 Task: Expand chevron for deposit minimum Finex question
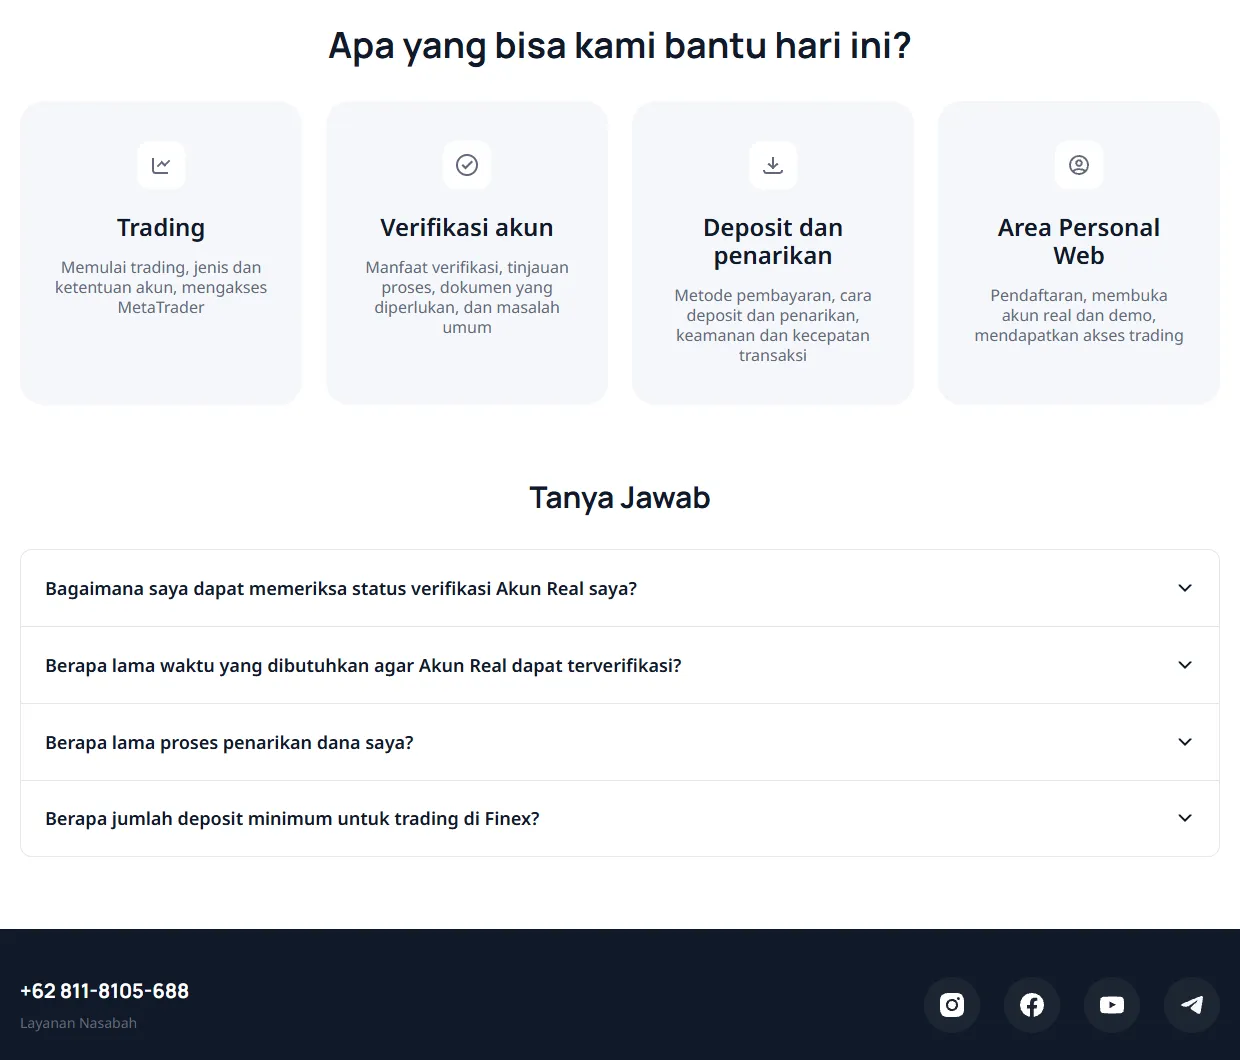(1185, 818)
